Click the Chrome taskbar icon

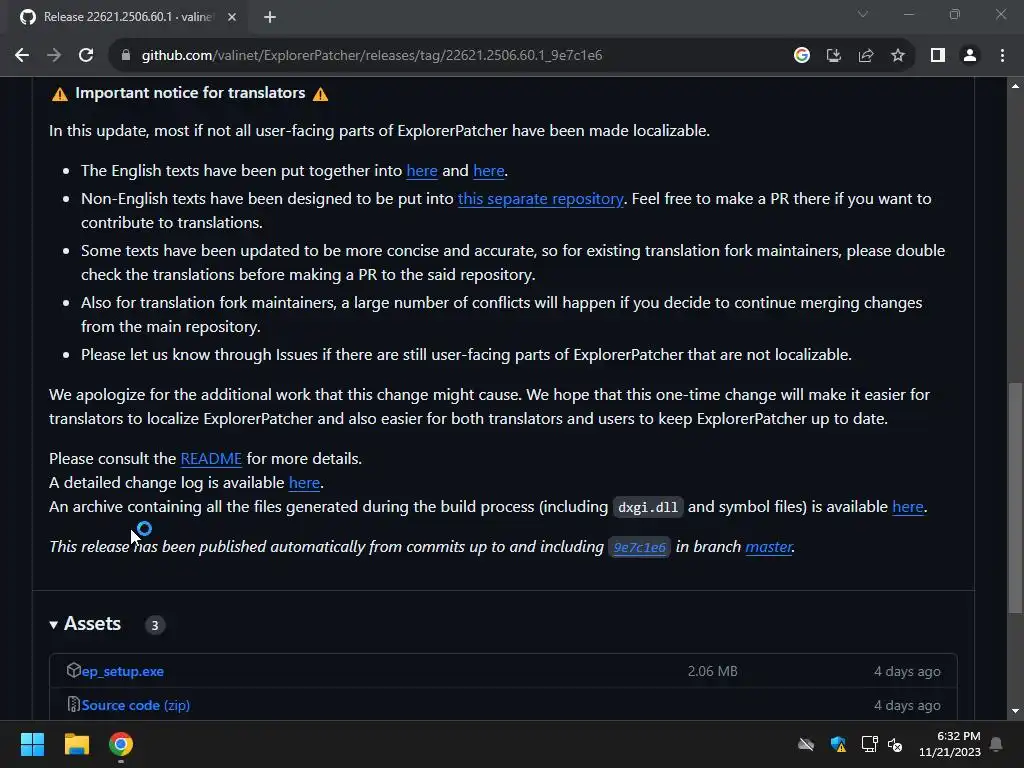point(120,744)
